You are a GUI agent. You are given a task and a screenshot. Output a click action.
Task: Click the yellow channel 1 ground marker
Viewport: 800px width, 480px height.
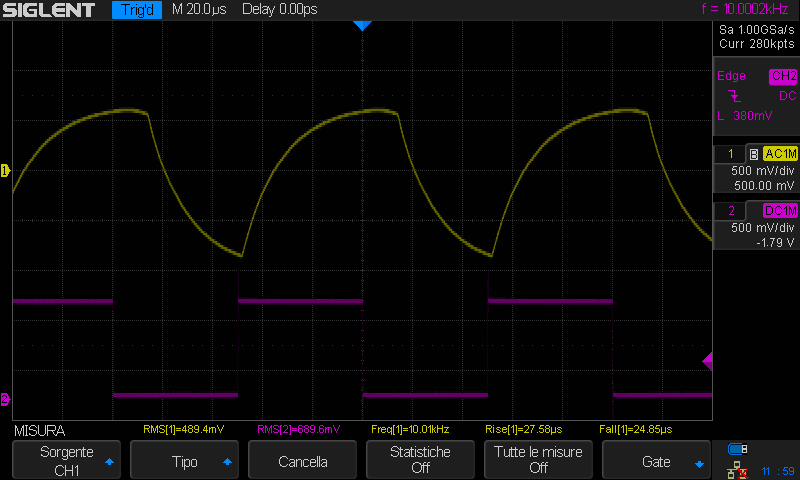5,171
